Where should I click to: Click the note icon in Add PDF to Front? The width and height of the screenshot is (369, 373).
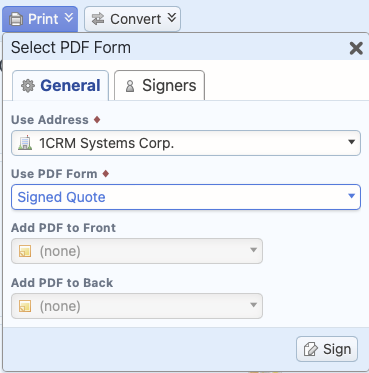tap(25, 251)
